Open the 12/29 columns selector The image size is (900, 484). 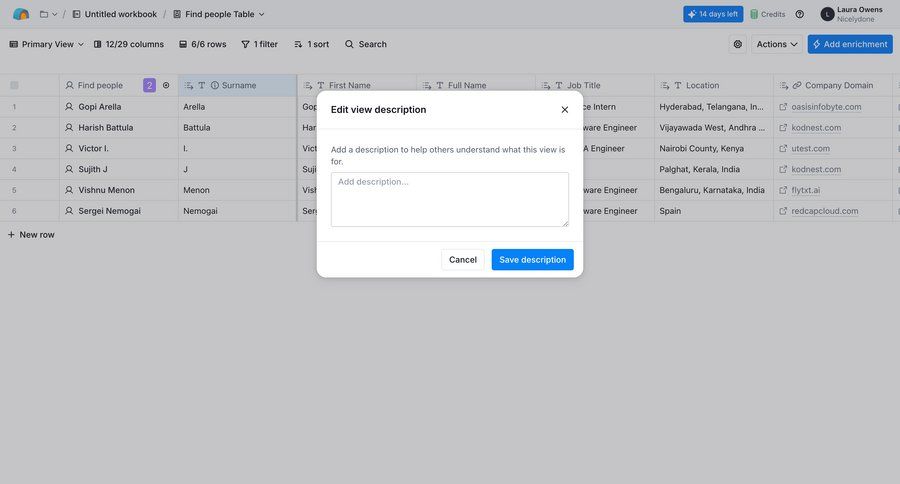(129, 44)
